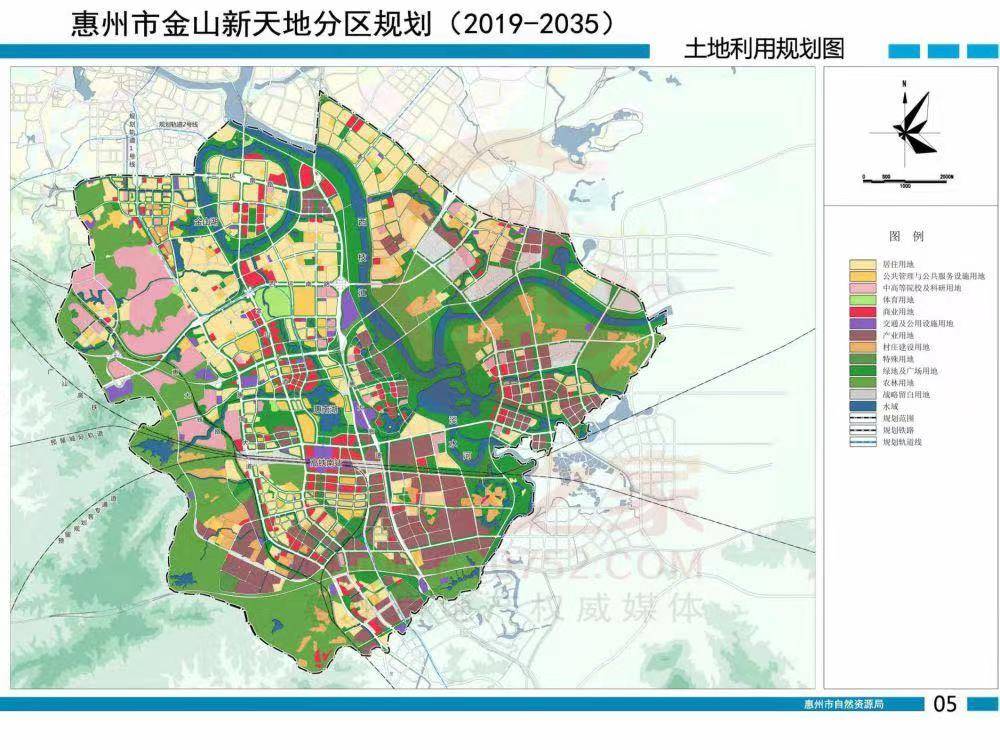Click the 居住用地 legend label
The height and width of the screenshot is (750, 1000).
[898, 264]
